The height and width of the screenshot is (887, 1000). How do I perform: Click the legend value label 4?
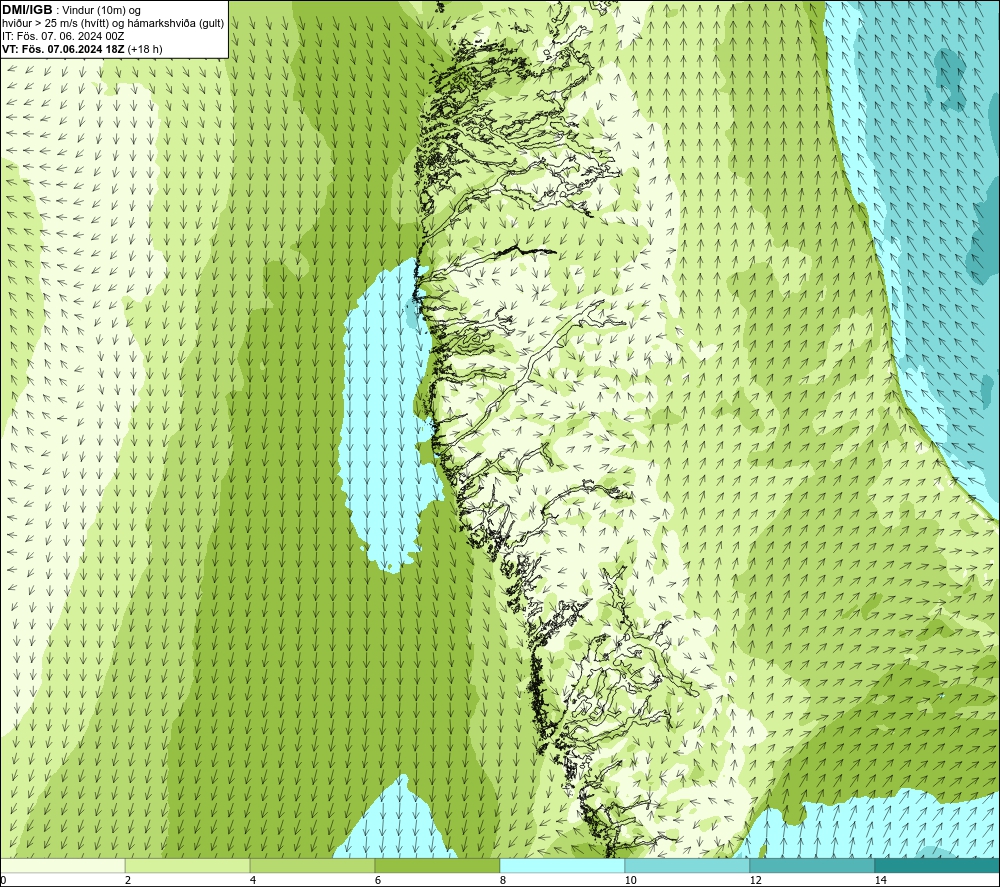pos(253,881)
